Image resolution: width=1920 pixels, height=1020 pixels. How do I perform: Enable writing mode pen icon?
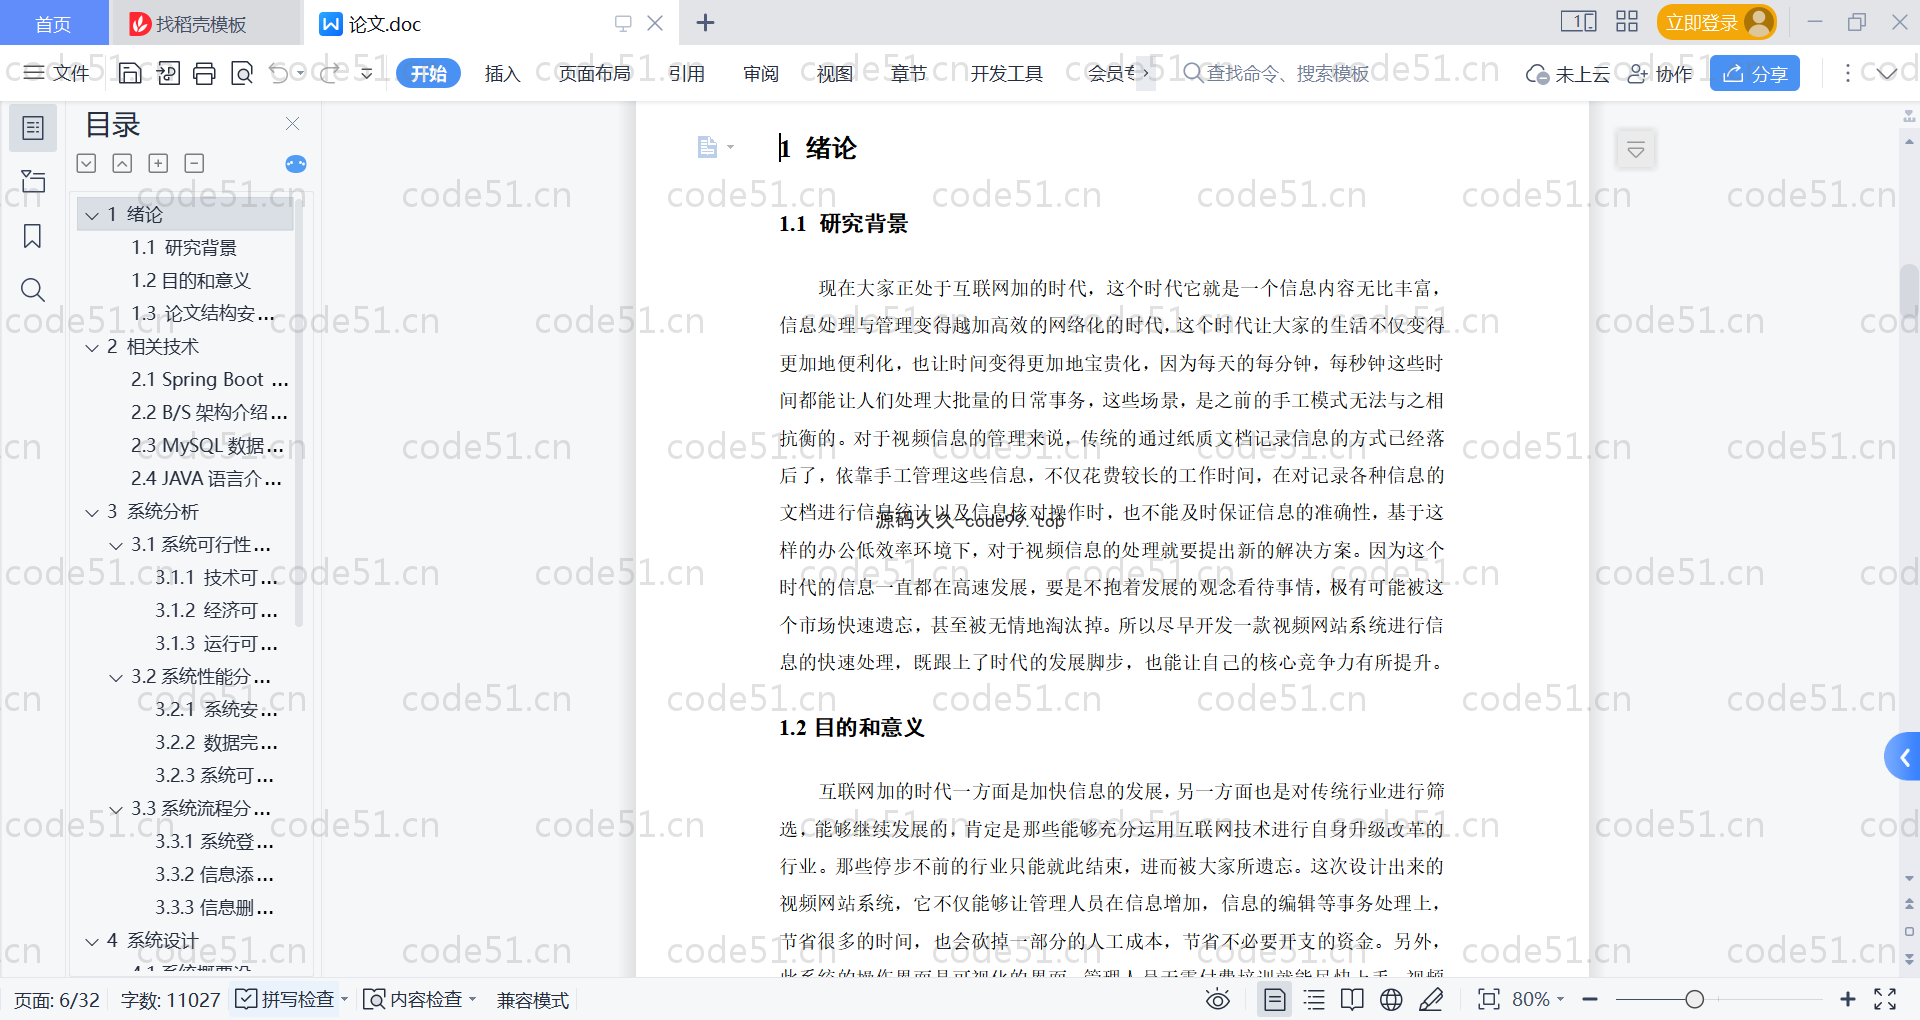coord(1431,999)
